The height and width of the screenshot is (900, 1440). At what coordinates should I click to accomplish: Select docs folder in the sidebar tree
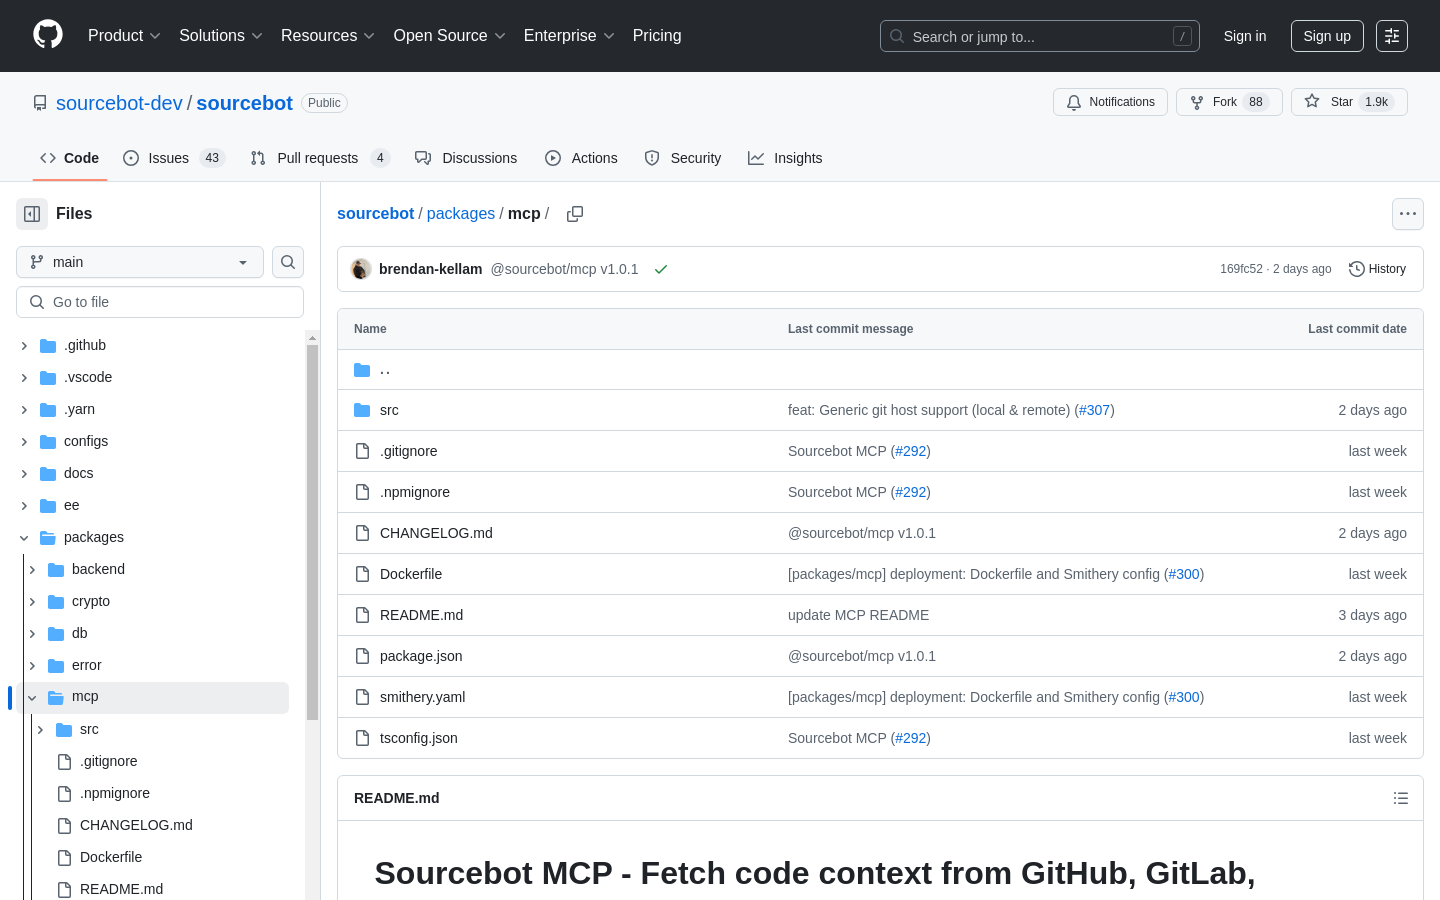(x=78, y=473)
